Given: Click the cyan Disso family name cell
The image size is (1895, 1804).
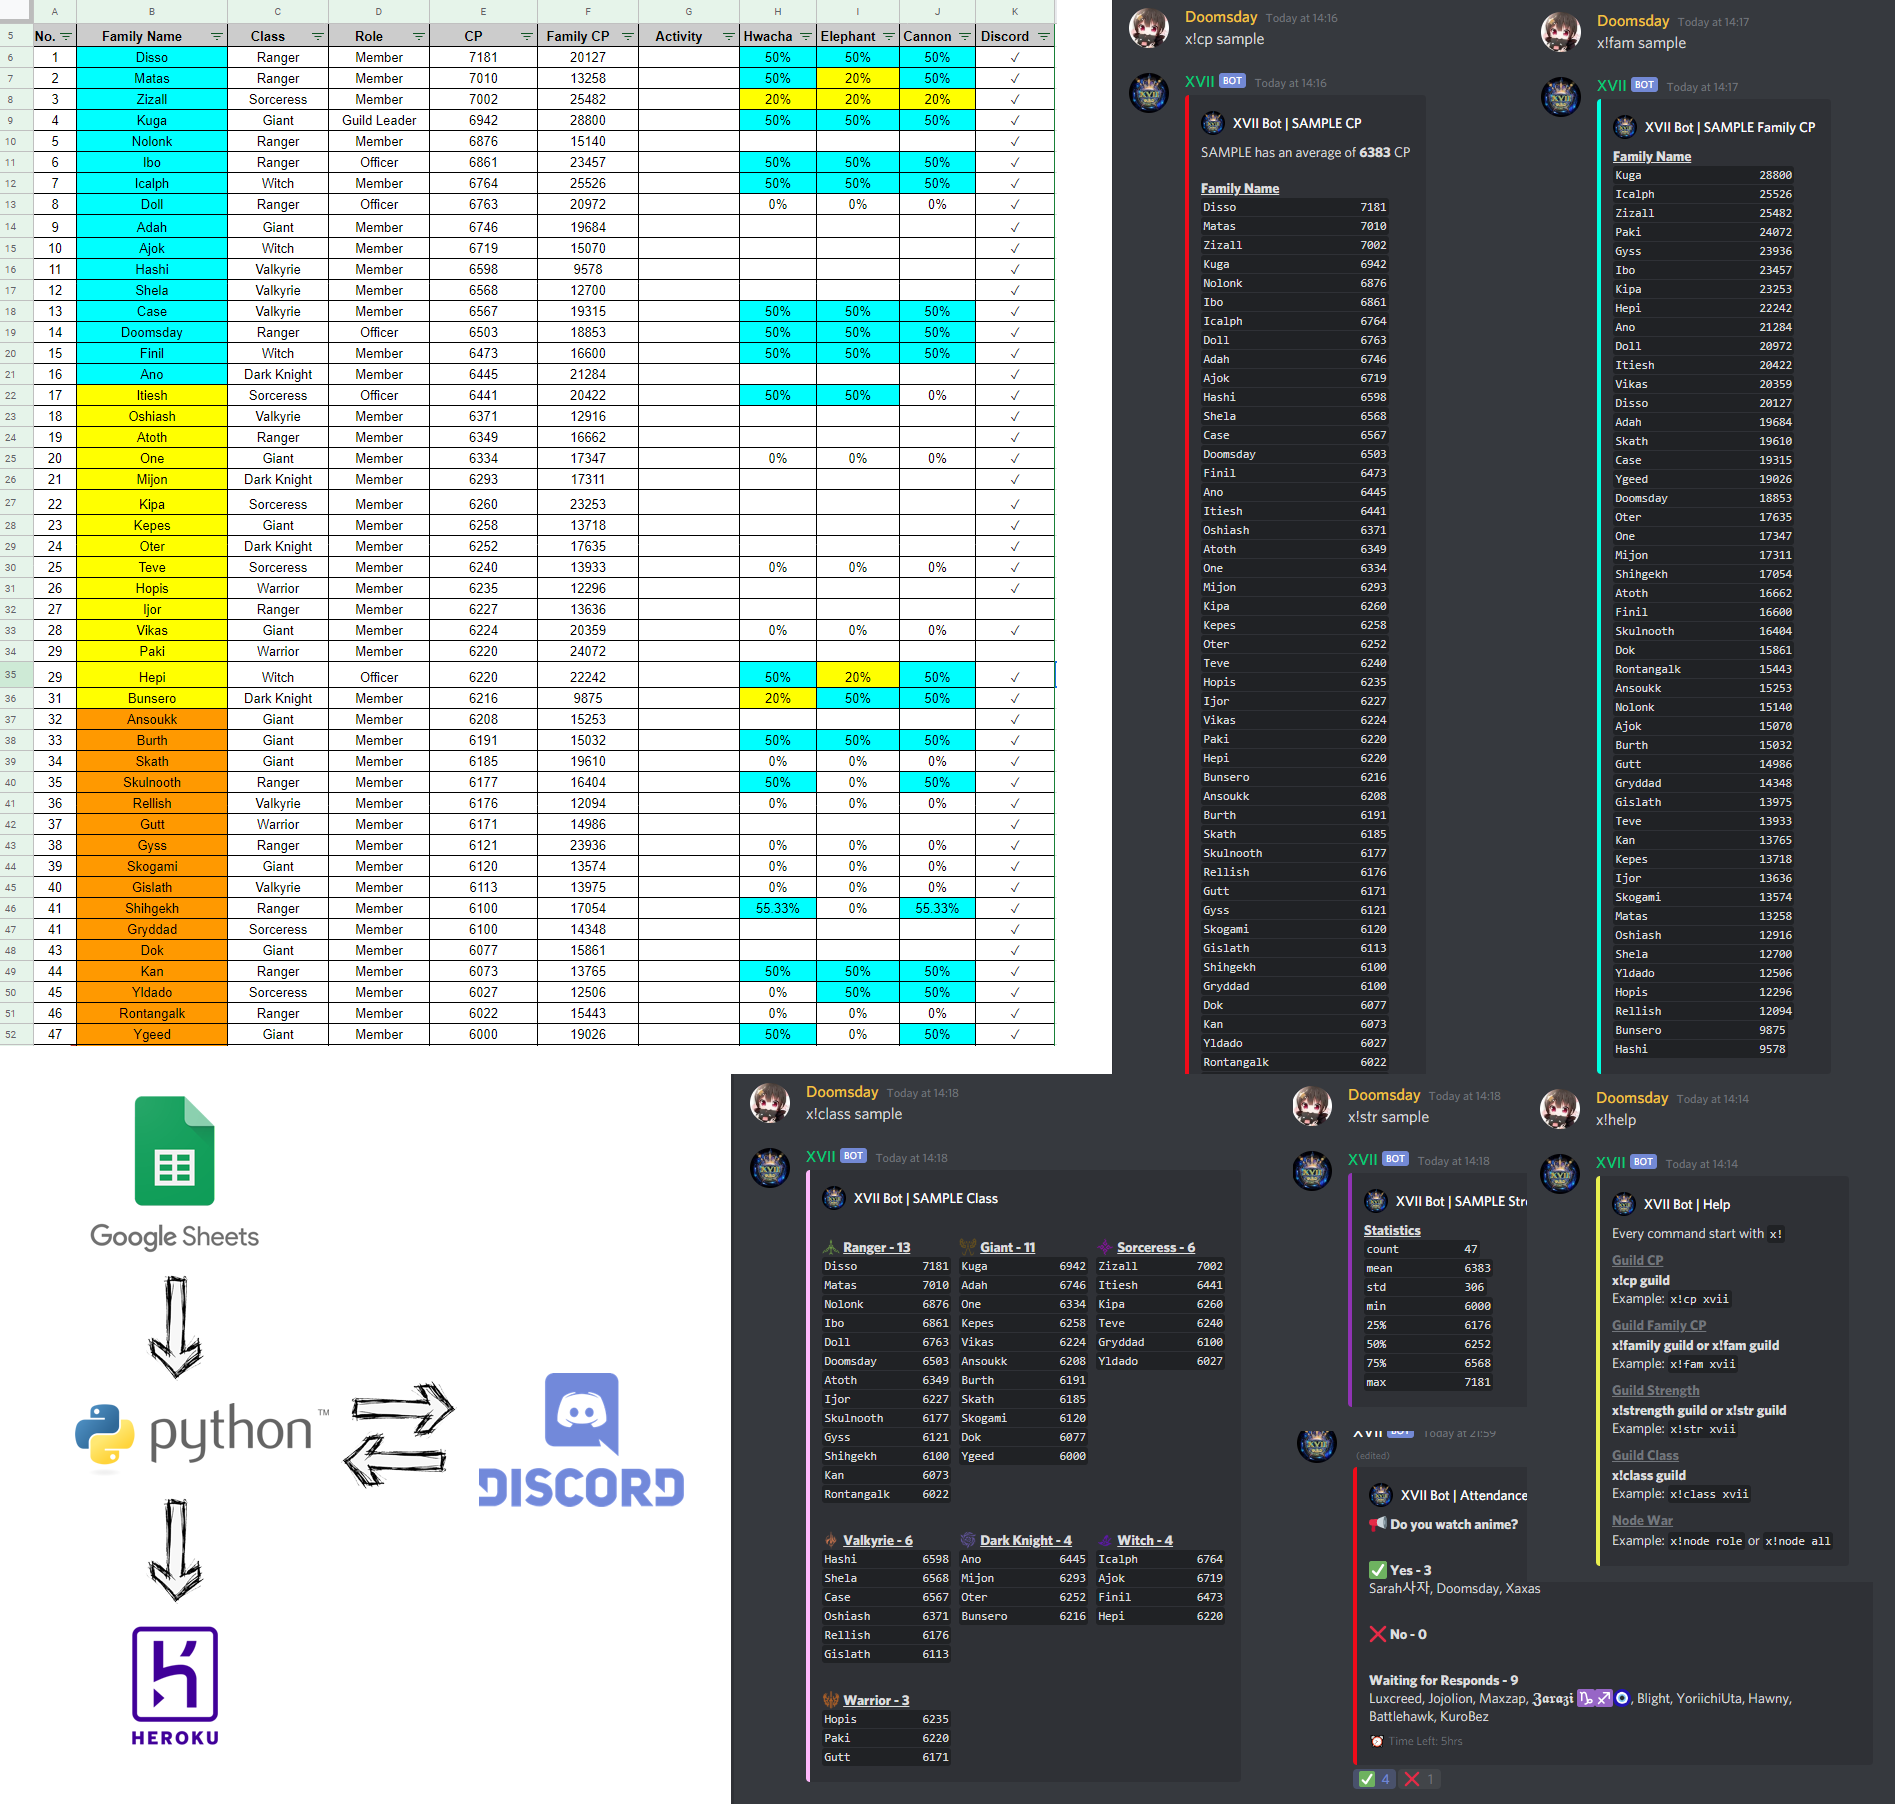Looking at the screenshot, I should pos(152,57).
